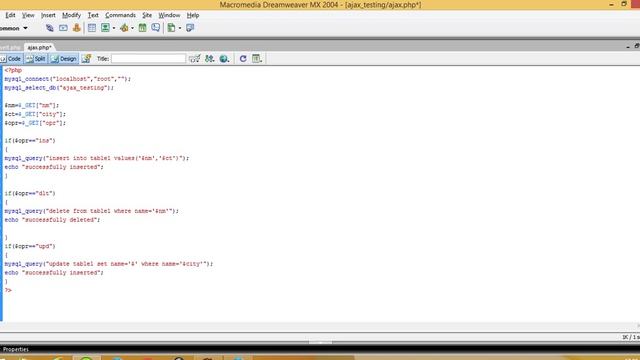Open the Edit menu
The image size is (640, 360).
click(10, 15)
